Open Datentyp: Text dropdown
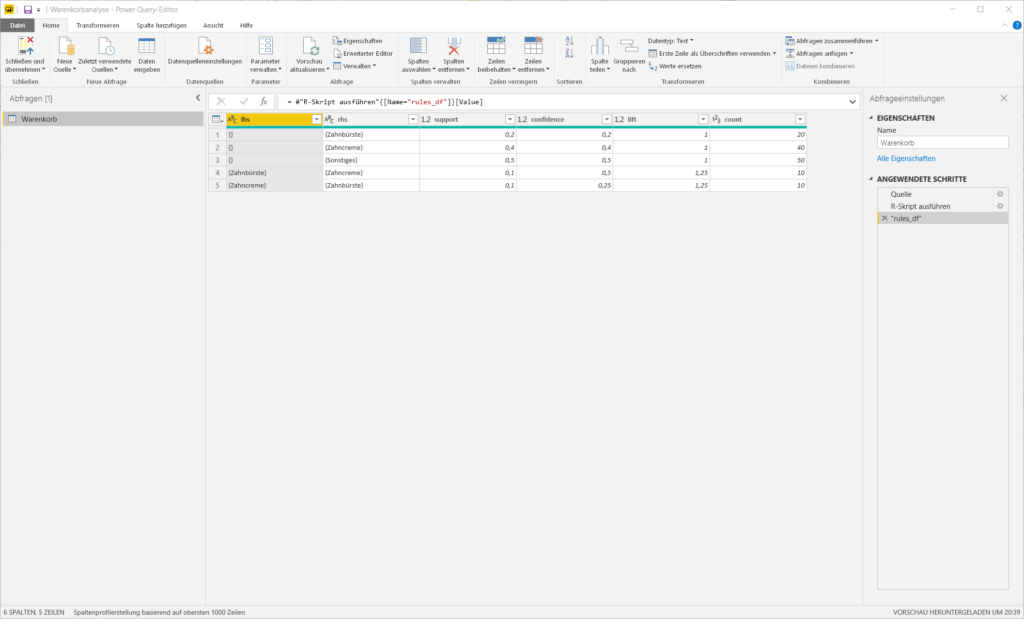 point(671,40)
